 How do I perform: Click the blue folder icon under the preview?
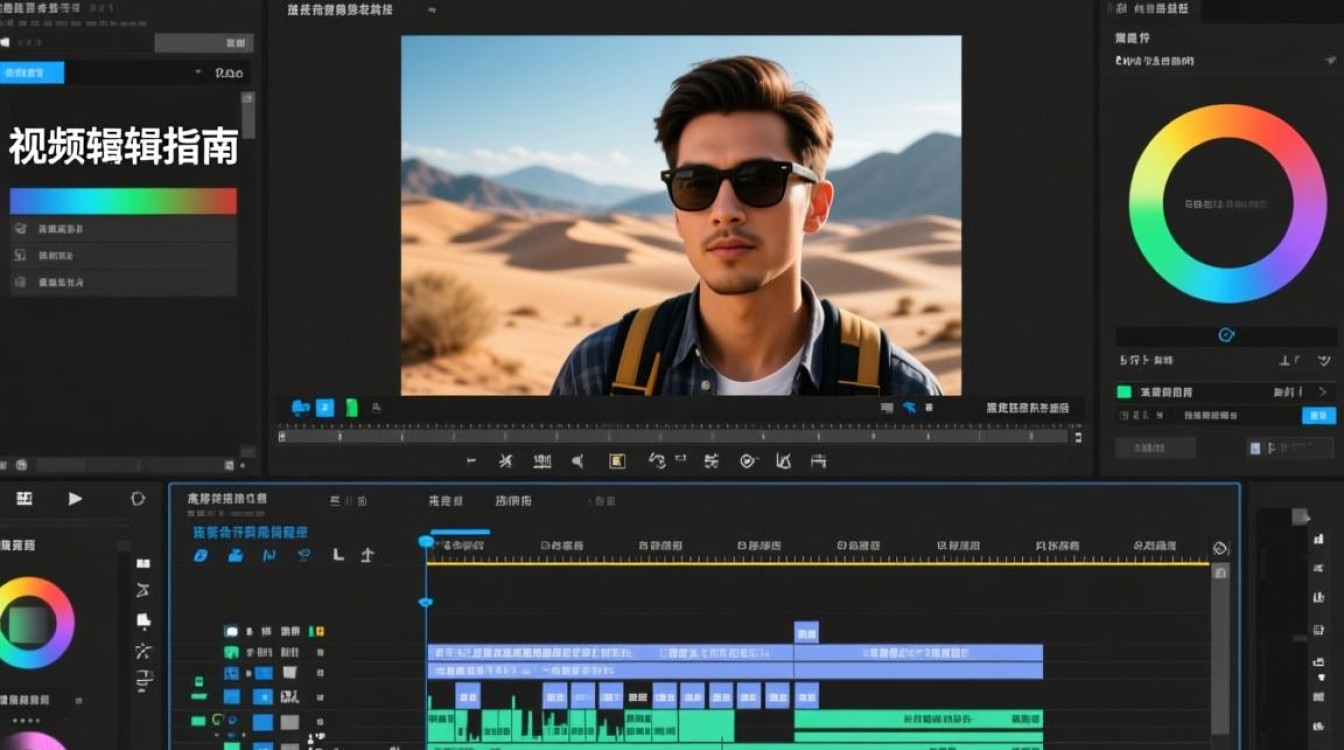tap(300, 407)
